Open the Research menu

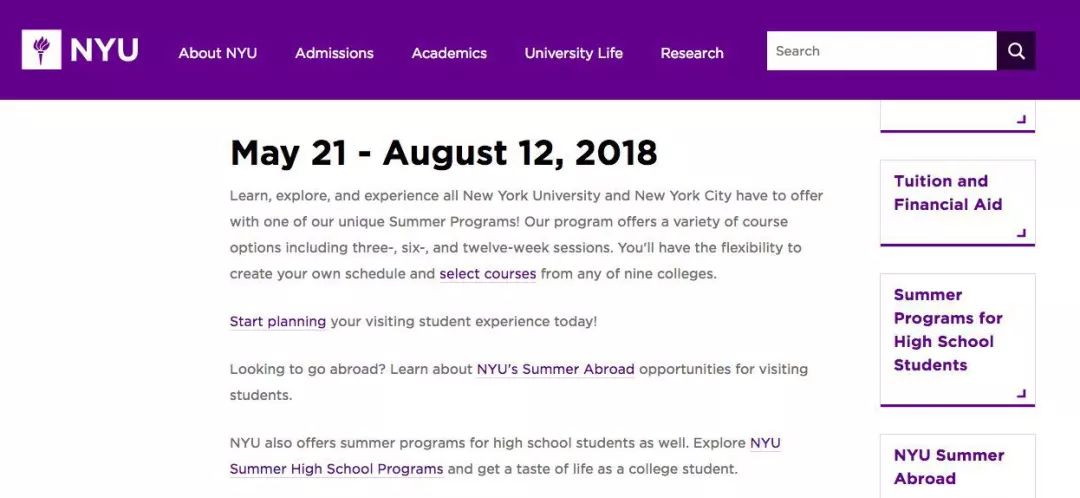[692, 53]
